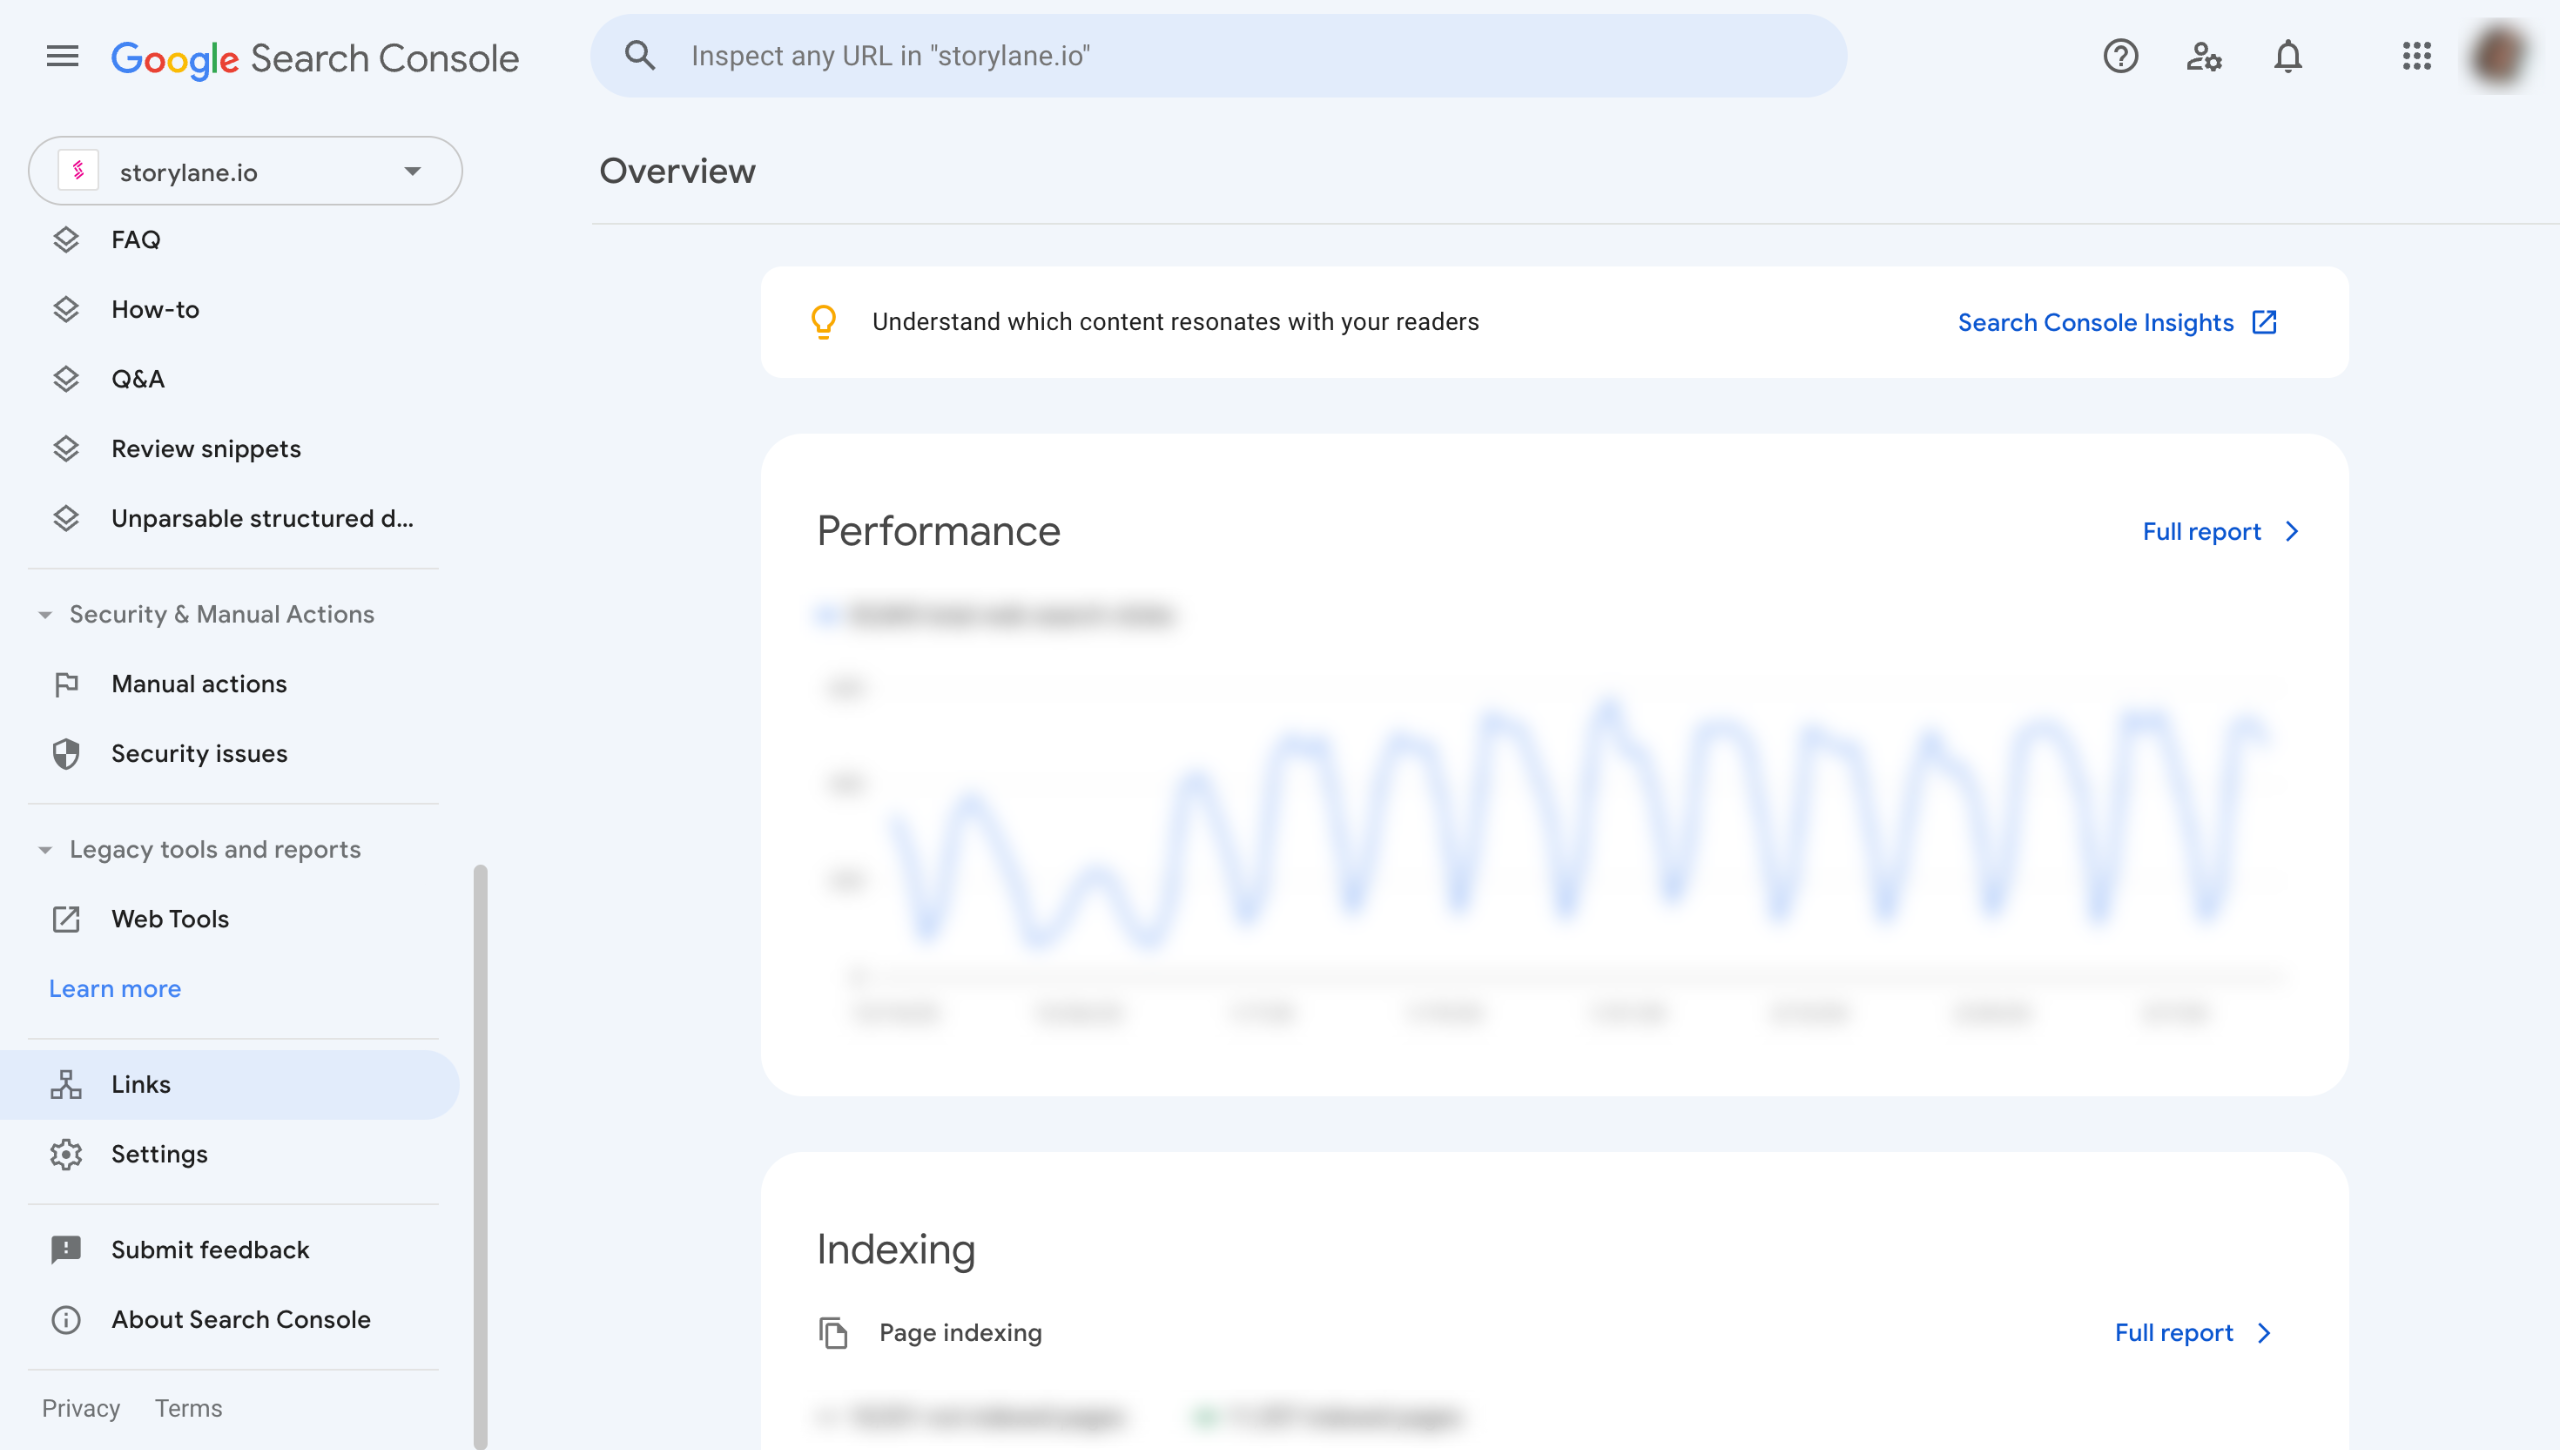Click the Settings gear icon in sidebar
Viewport: 2560px width, 1450px height.
66,1155
